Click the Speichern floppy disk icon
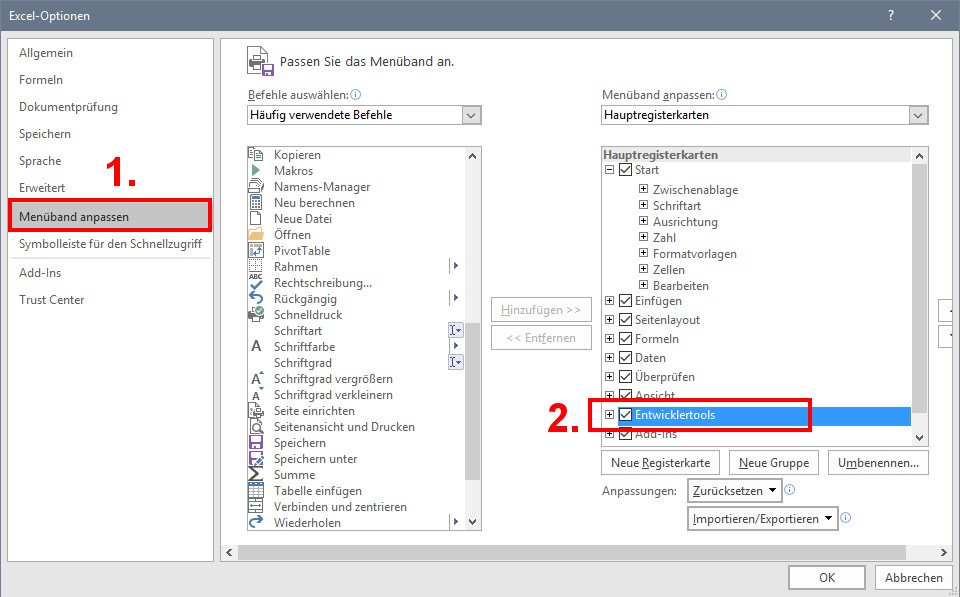960x597 pixels. click(256, 442)
